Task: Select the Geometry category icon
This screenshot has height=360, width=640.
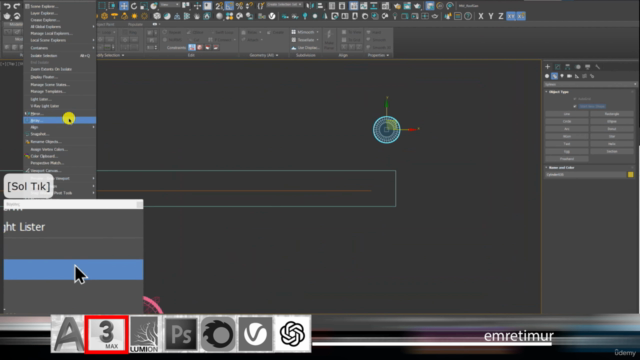Action: click(x=547, y=76)
